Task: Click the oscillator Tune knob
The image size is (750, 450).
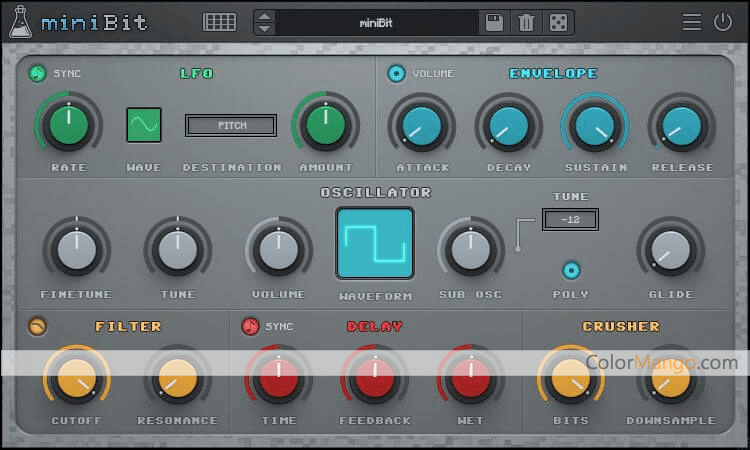Action: pyautogui.click(x=178, y=250)
